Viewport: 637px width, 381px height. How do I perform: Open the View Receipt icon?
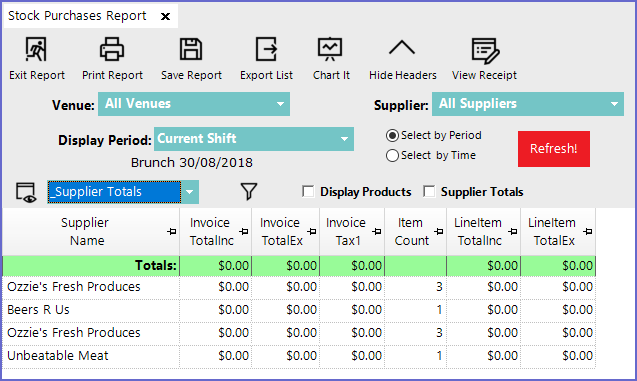(x=485, y=51)
